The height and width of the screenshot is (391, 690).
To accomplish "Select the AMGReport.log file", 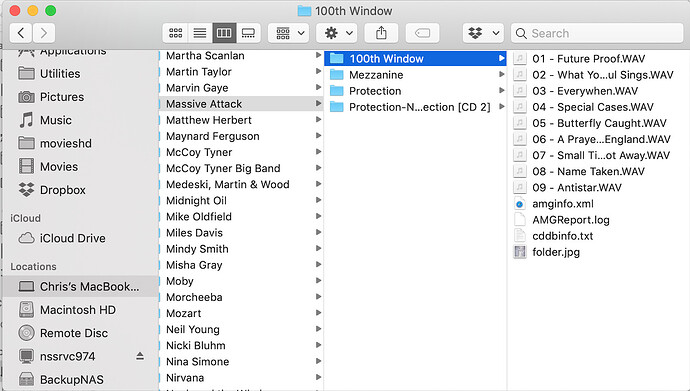I will [x=598, y=219].
